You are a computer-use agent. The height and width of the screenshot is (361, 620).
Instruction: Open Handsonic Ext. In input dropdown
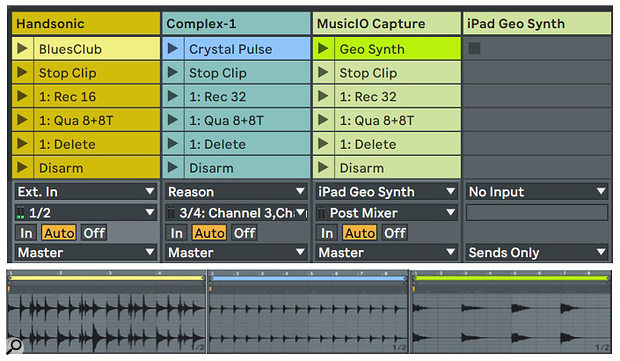[x=86, y=192]
